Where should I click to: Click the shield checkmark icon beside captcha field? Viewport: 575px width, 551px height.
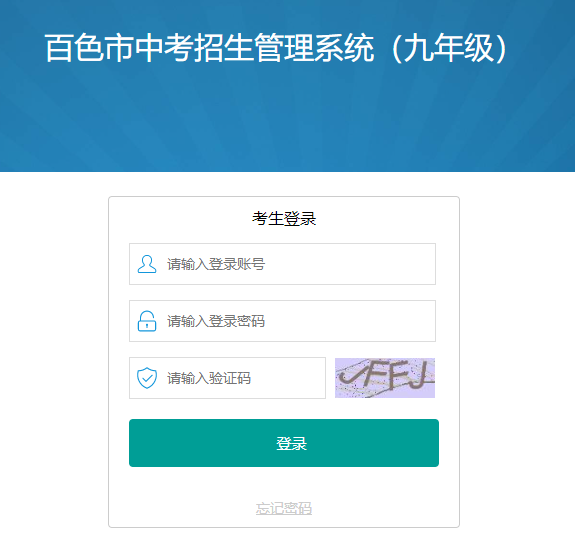click(147, 378)
